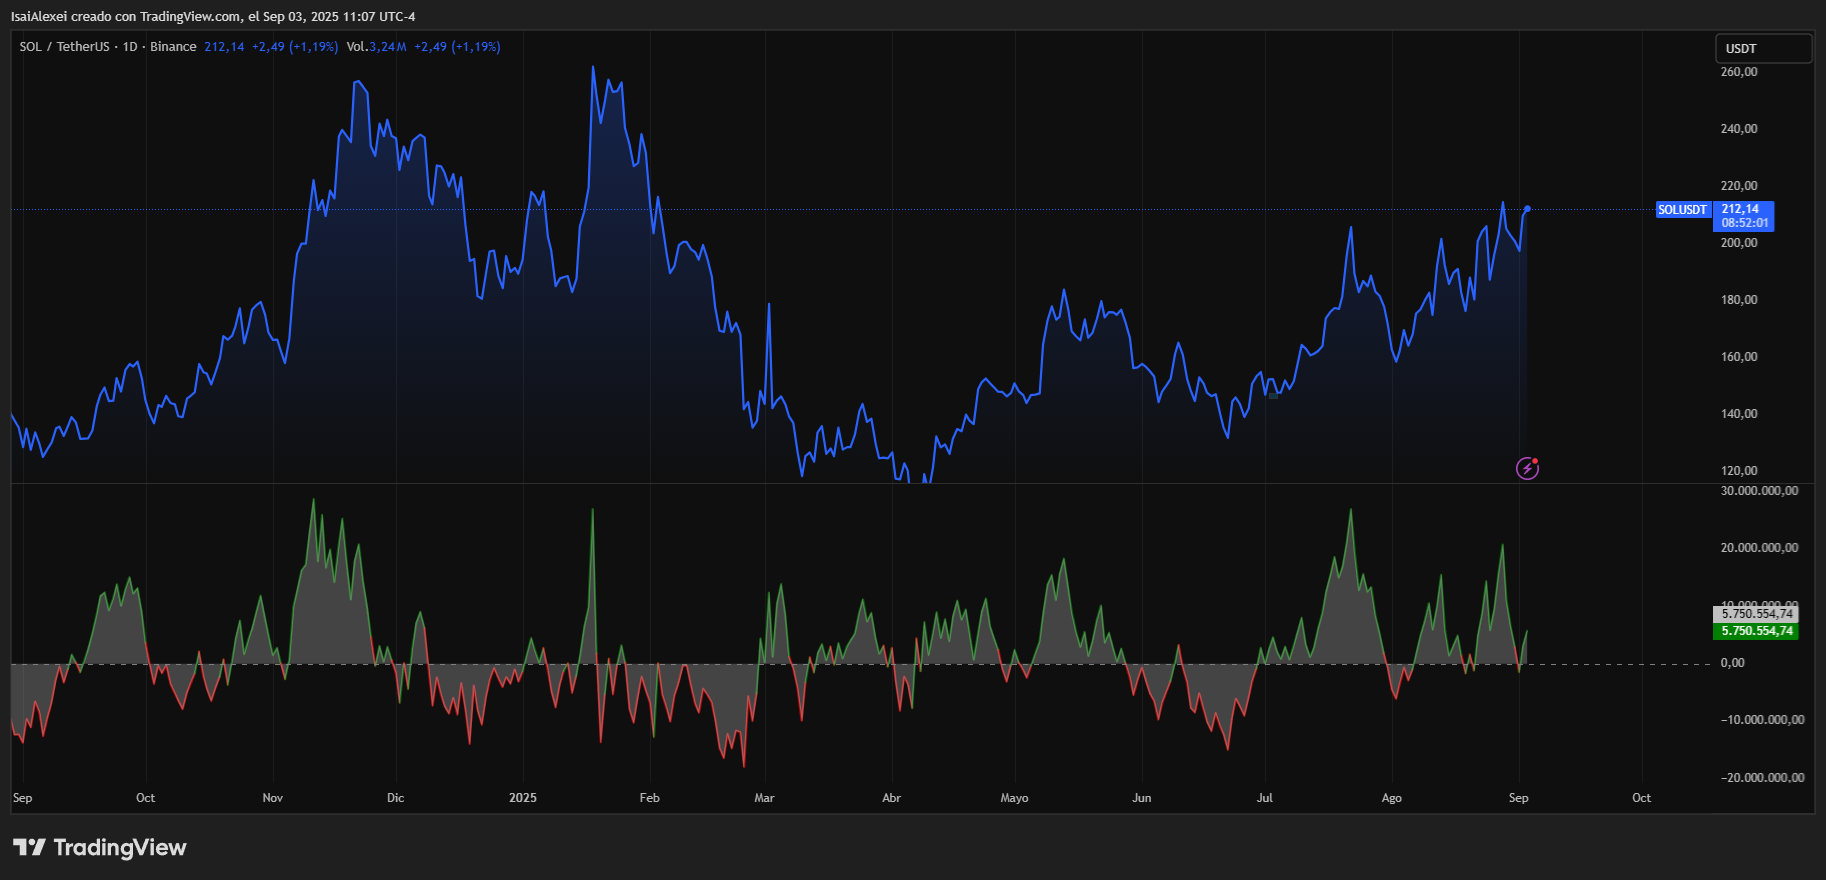Image resolution: width=1826 pixels, height=880 pixels.
Task: Click the IsaiAlexei creado con TradingView.com caption
Action: [213, 16]
